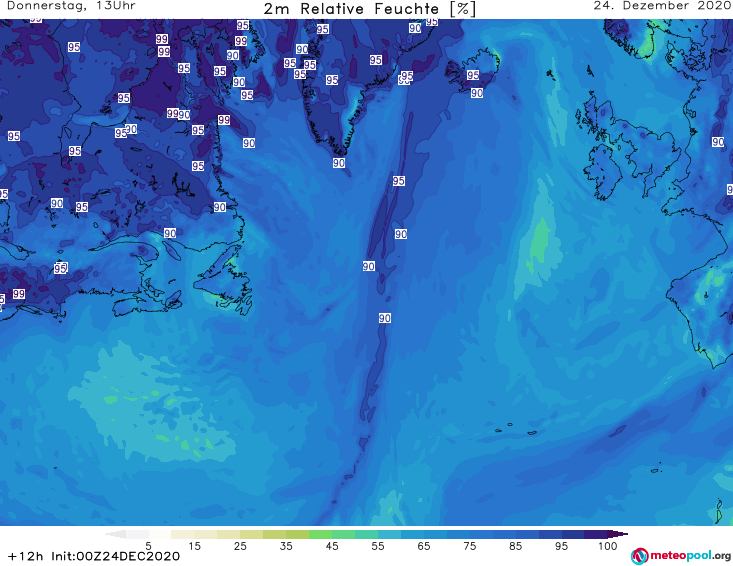Click the meteopool.org logo
The width and height of the screenshot is (733, 566).
pos(681,556)
